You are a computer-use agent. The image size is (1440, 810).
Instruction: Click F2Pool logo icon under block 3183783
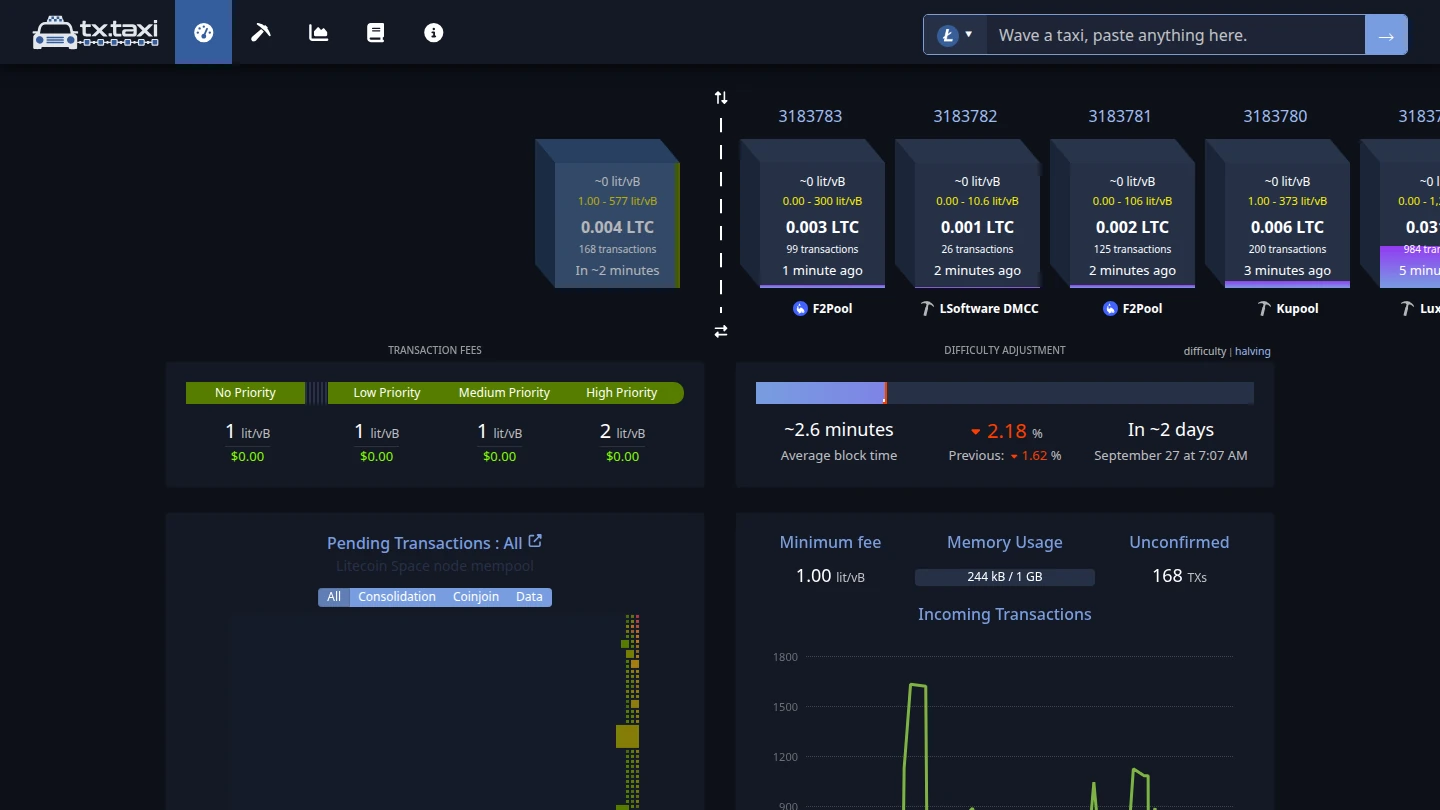click(x=800, y=308)
